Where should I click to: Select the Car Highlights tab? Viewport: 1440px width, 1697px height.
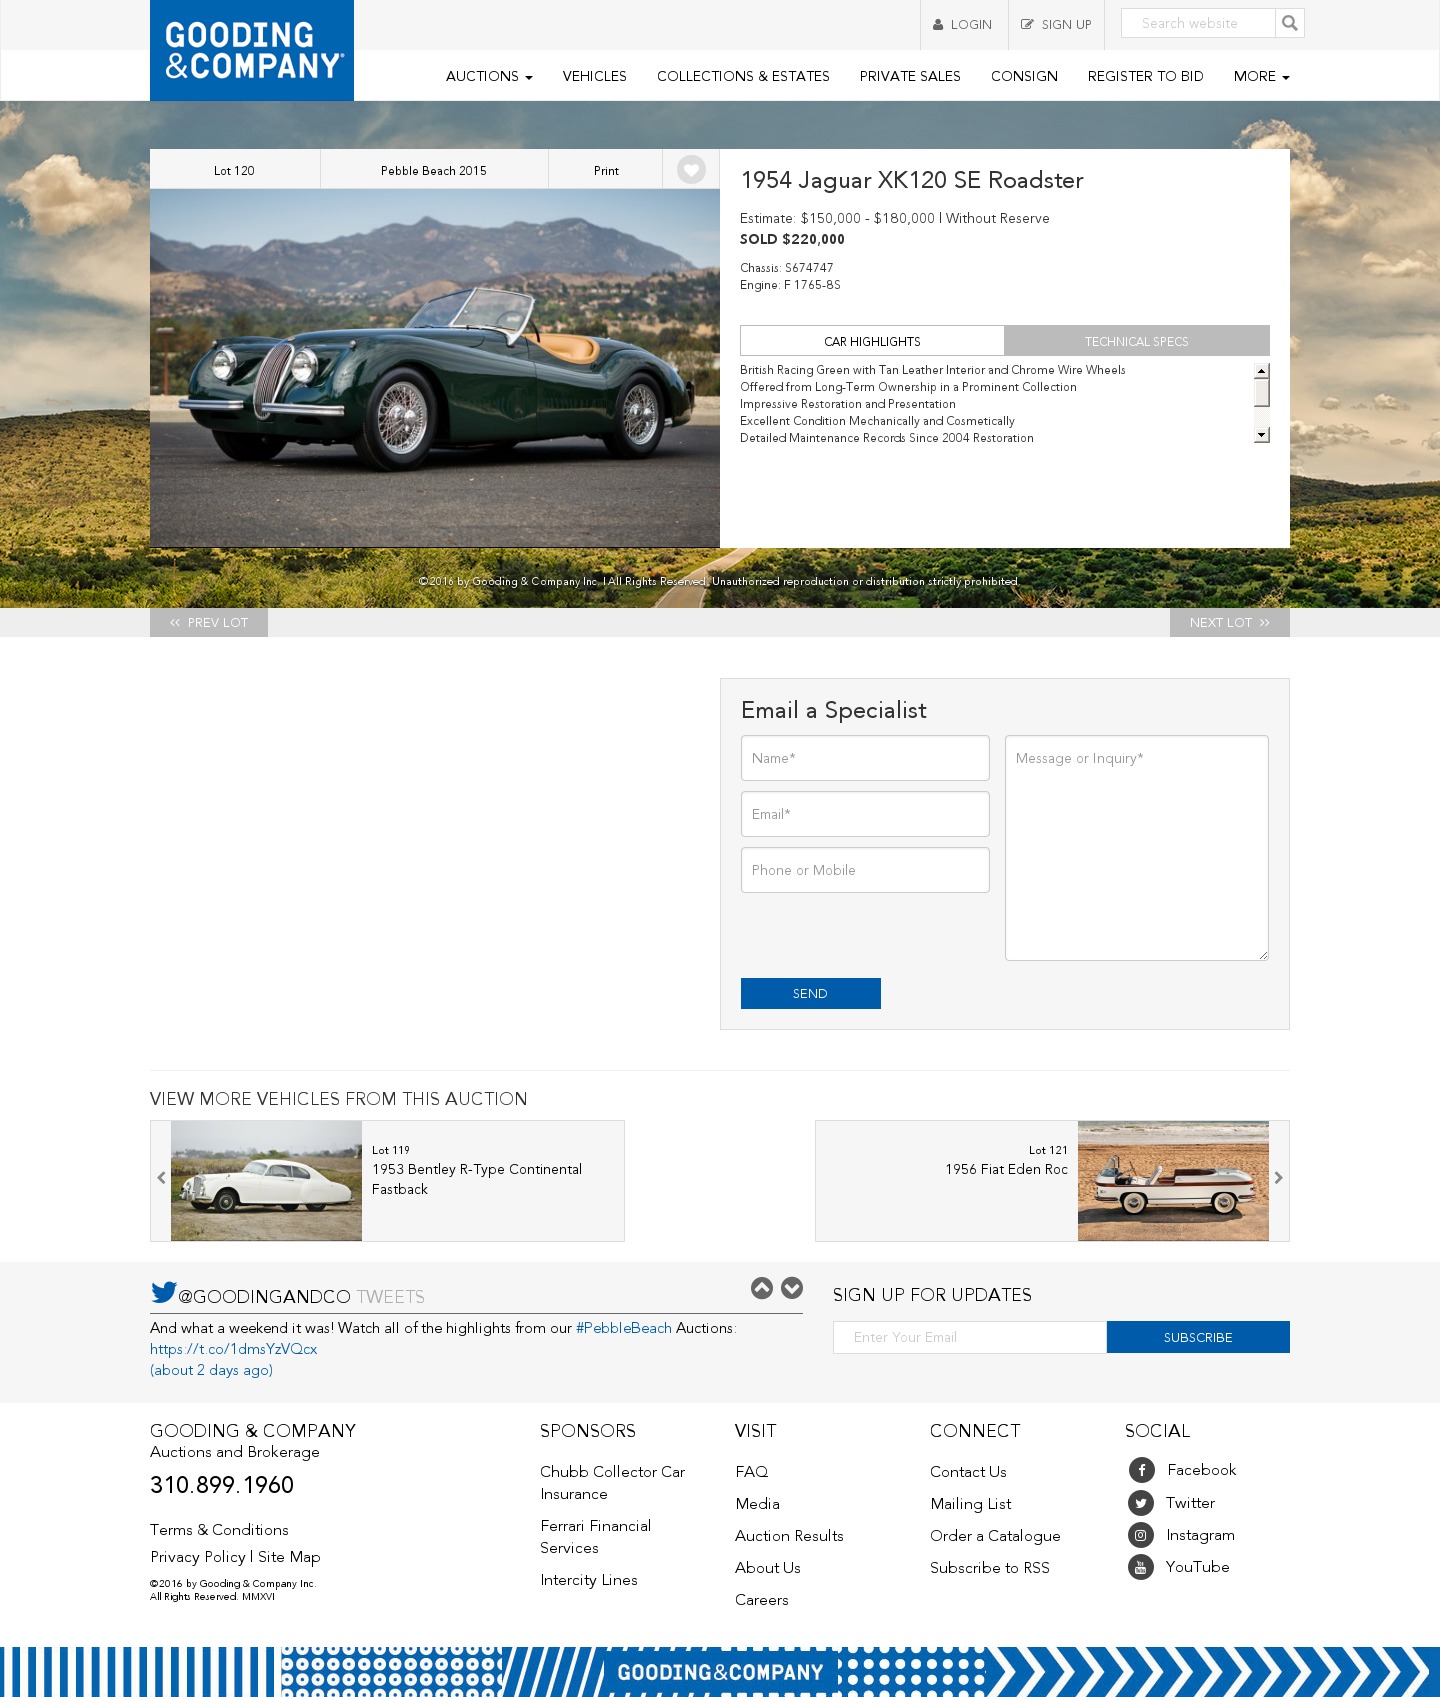pos(872,341)
